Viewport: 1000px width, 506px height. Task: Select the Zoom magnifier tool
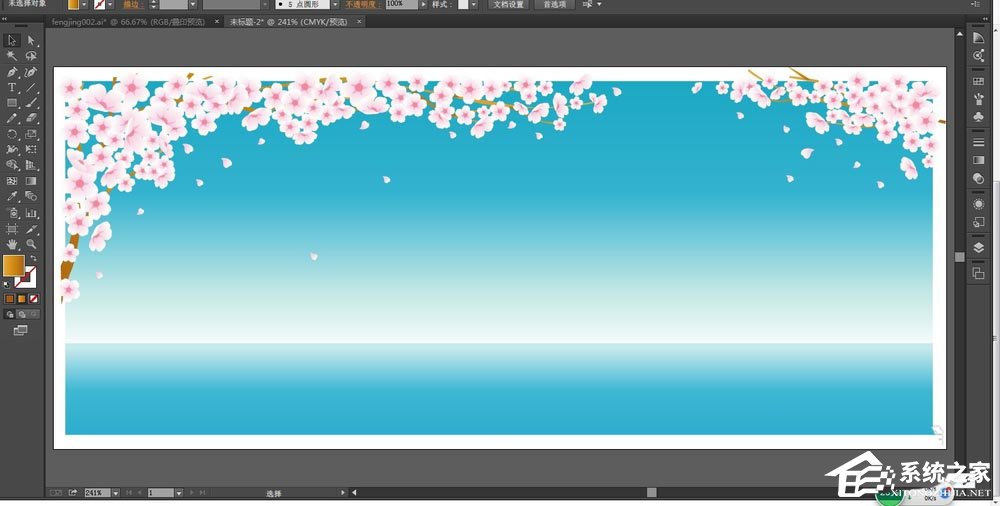31,244
